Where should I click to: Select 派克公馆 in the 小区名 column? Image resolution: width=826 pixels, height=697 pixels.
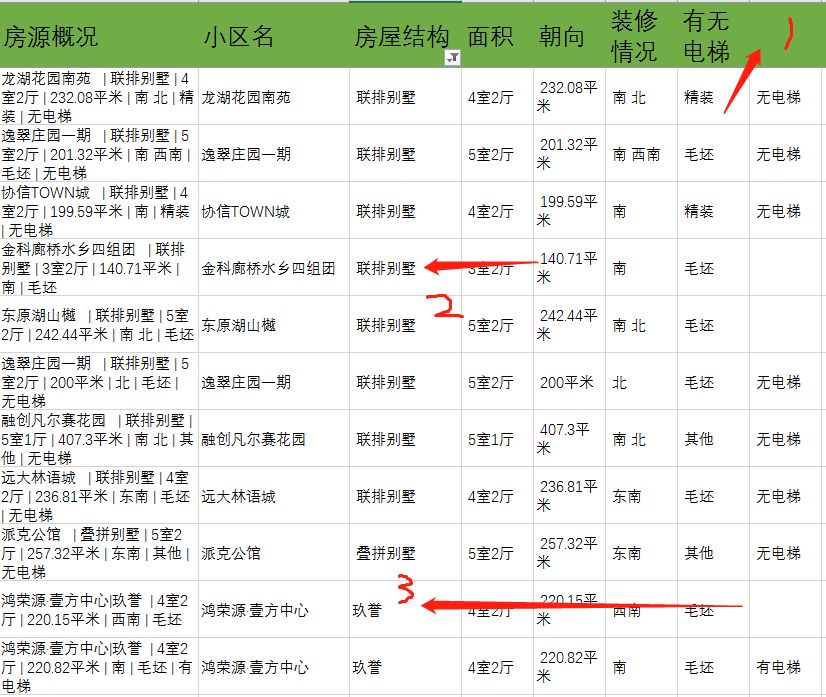click(274, 552)
